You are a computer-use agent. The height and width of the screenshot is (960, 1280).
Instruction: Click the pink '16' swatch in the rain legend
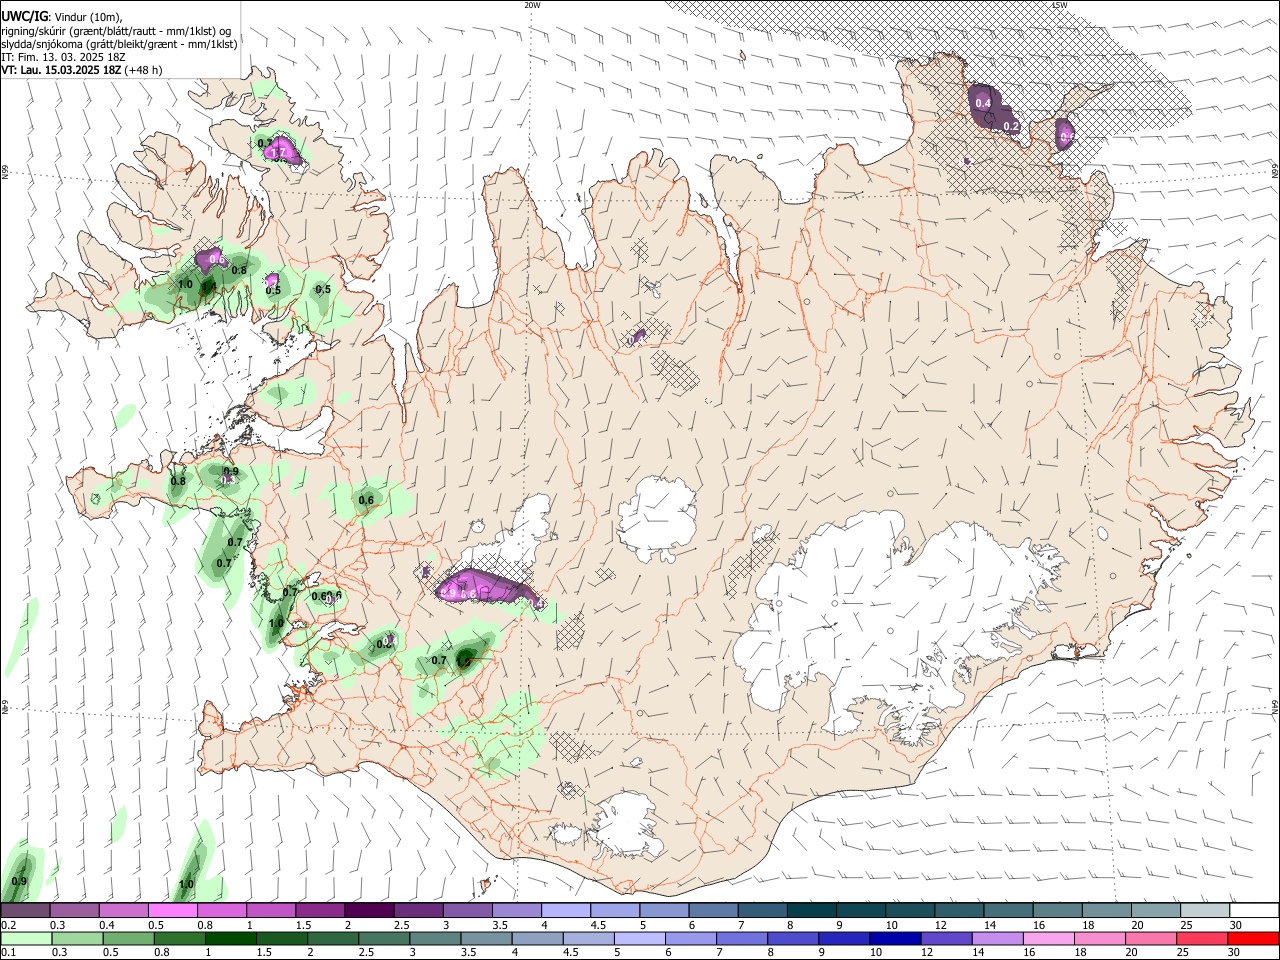pyautogui.click(x=1047, y=938)
